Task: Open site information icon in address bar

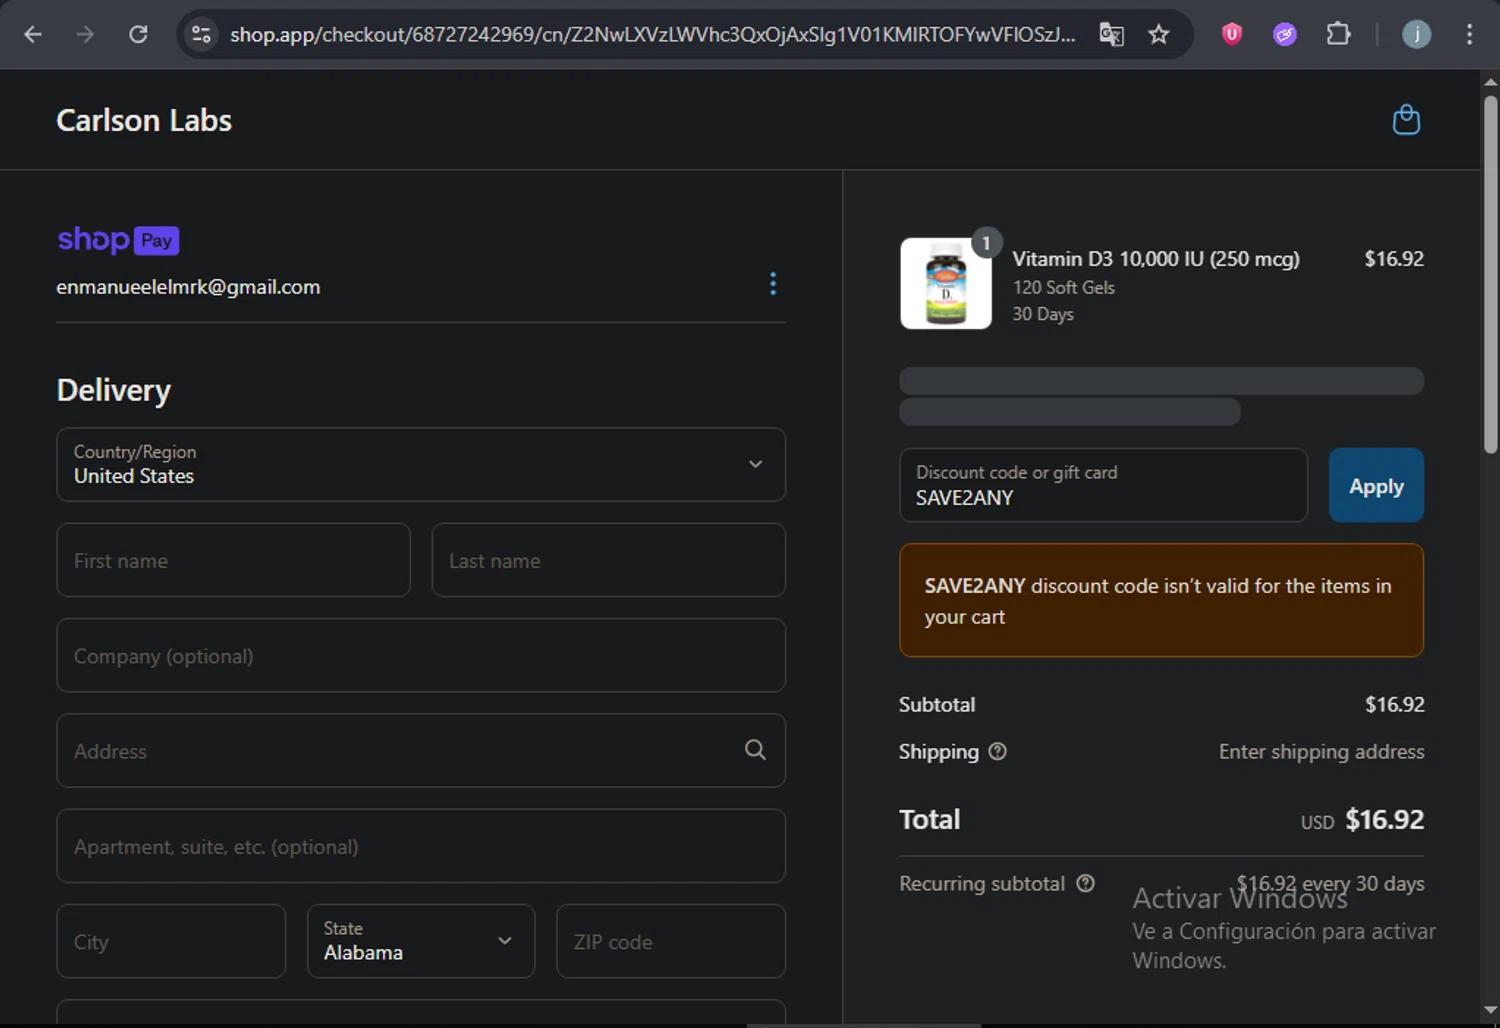Action: [x=201, y=35]
